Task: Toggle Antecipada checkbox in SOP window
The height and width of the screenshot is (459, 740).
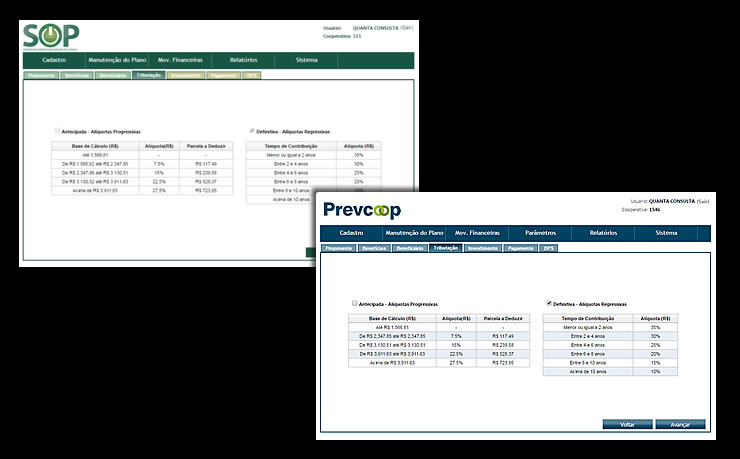Action: tap(57, 131)
